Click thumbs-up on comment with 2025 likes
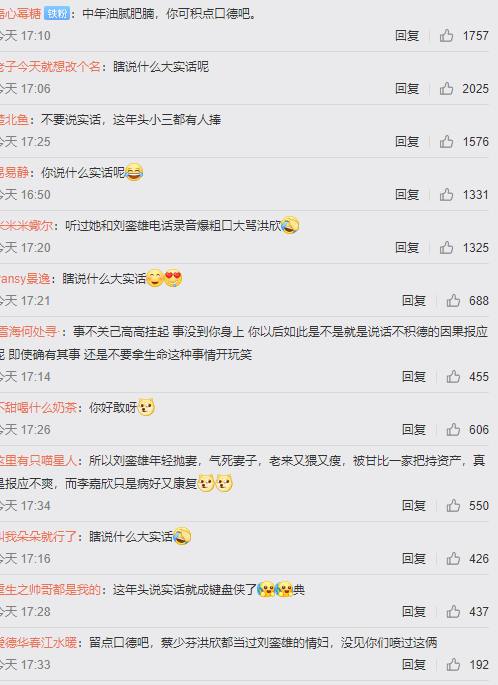This screenshot has width=498, height=685. click(446, 89)
